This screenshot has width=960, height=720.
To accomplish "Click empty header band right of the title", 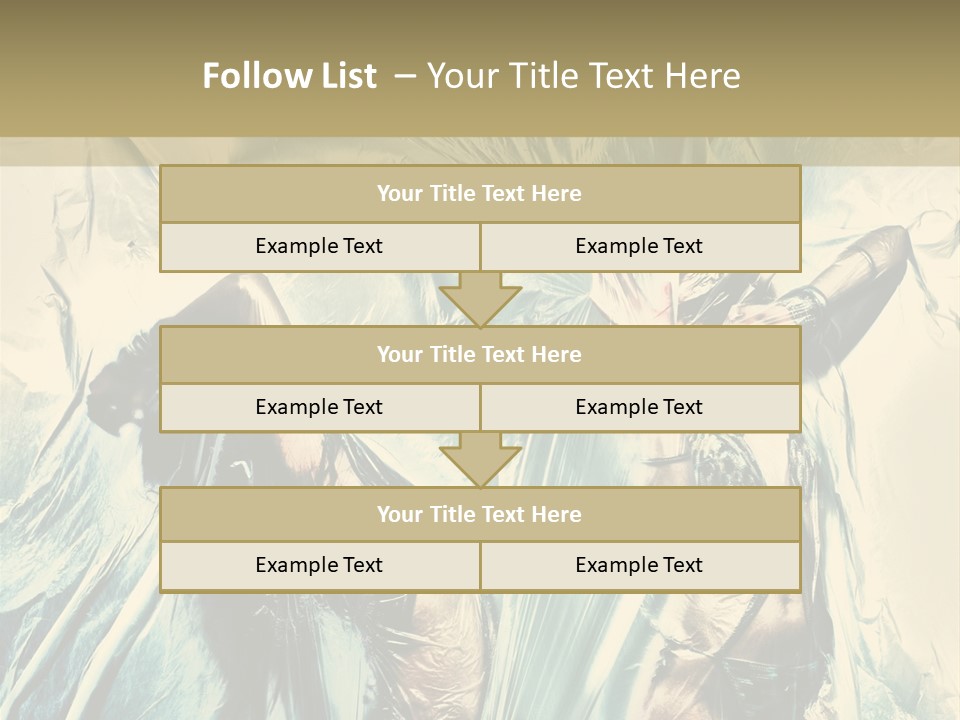I will click(x=860, y=76).
